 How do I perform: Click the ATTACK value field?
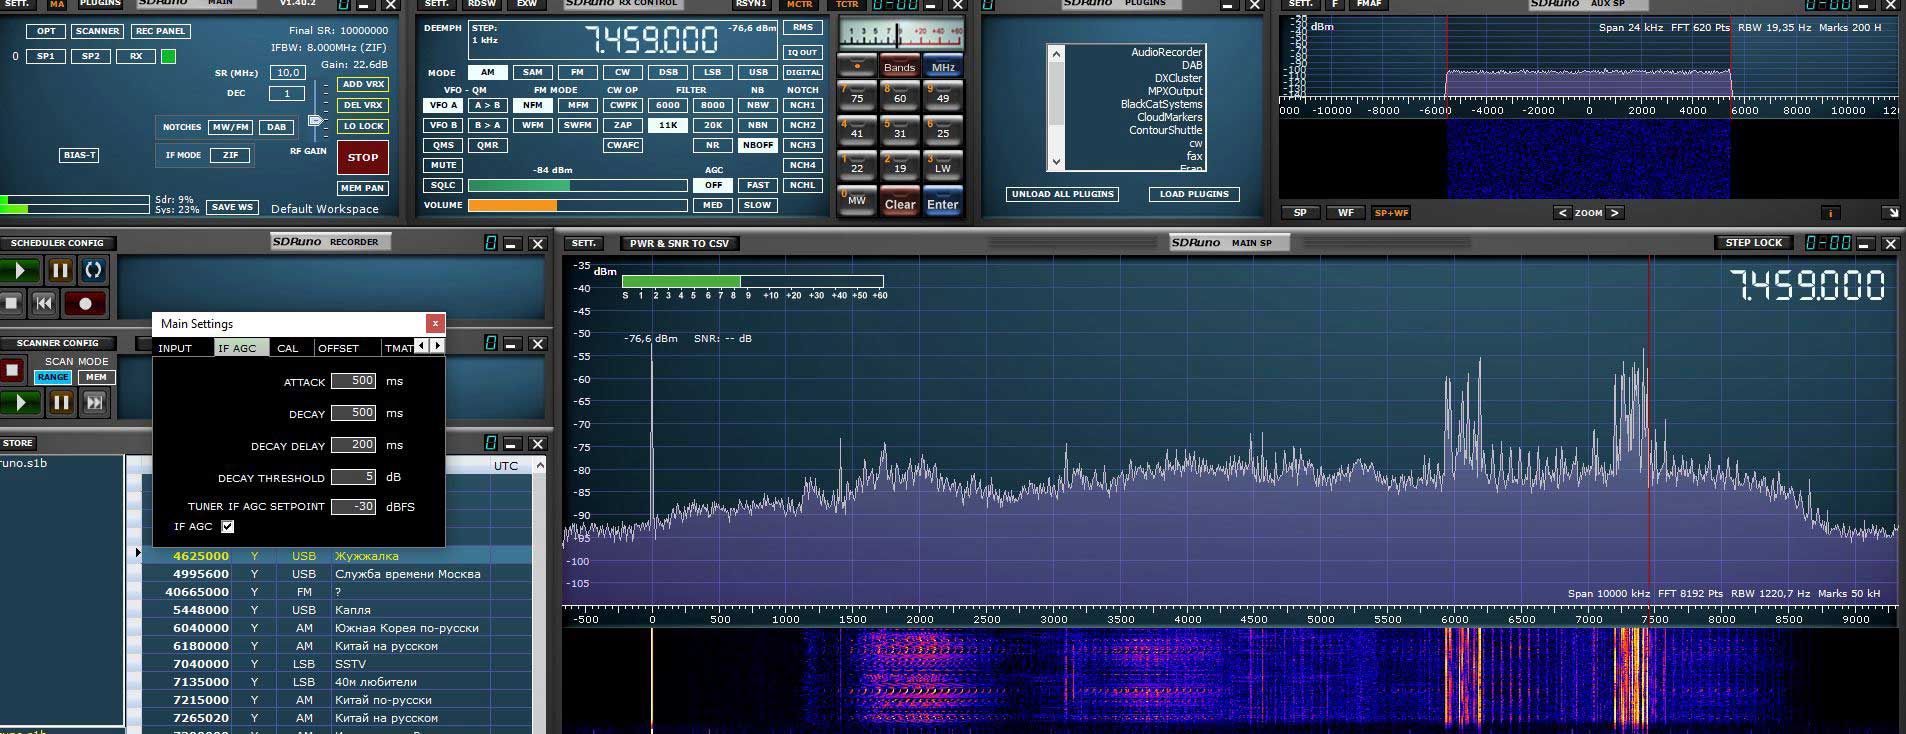coord(353,381)
